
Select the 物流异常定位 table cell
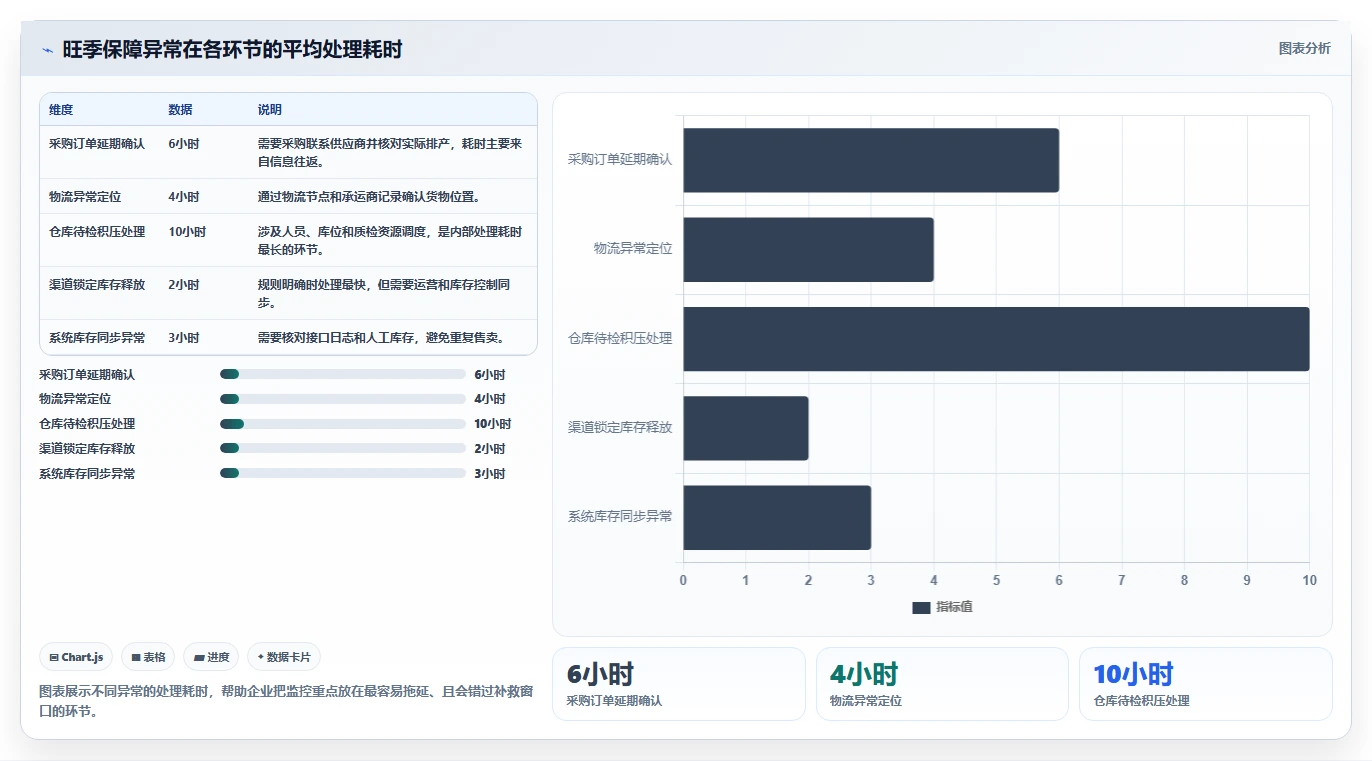(x=85, y=197)
